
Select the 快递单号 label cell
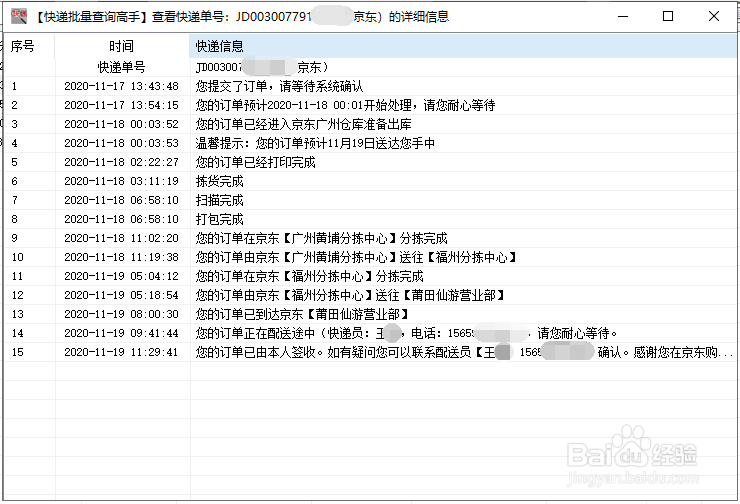pyautogui.click(x=122, y=67)
